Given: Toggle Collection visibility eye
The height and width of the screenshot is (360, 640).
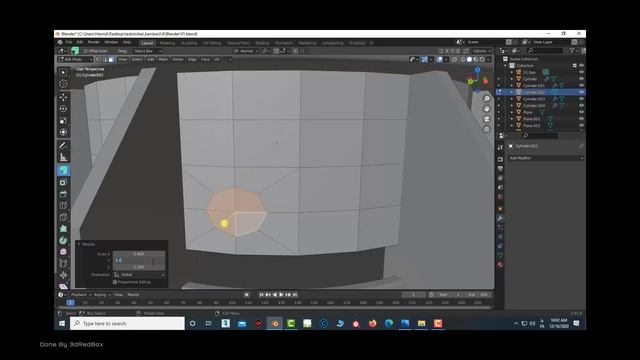Looking at the screenshot, I should click(581, 66).
